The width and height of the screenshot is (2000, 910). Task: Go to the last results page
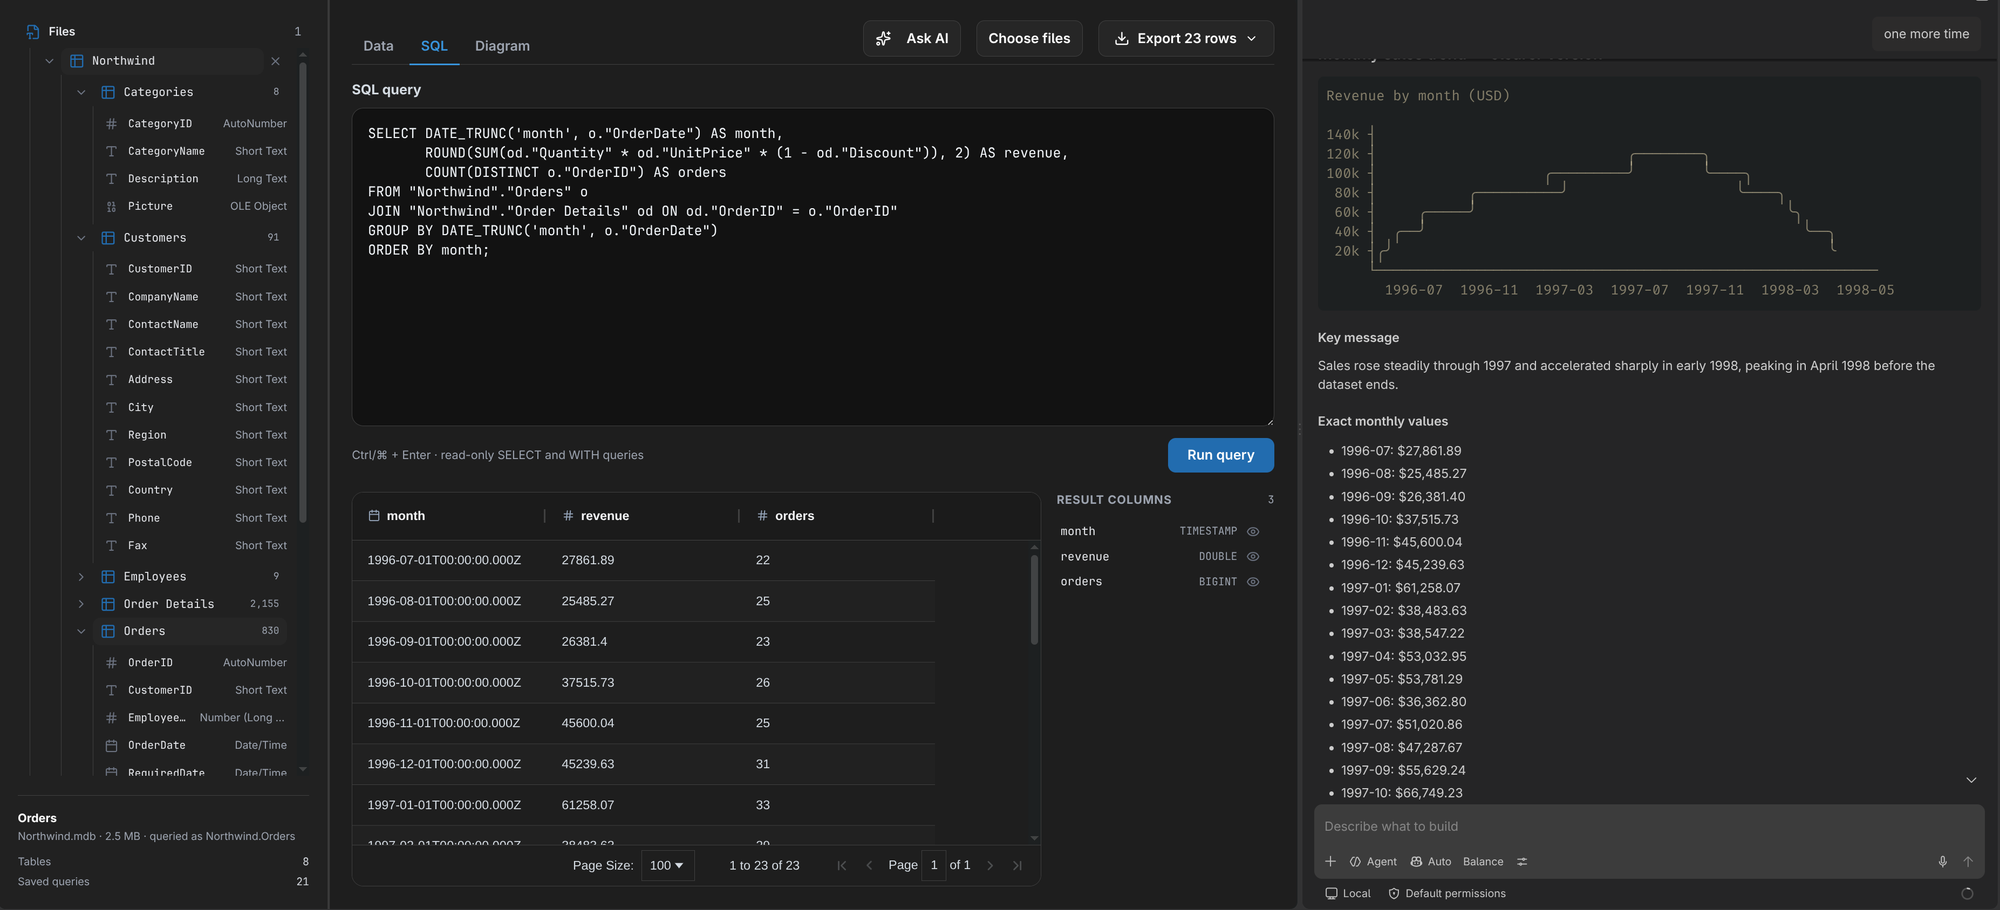click(1017, 866)
